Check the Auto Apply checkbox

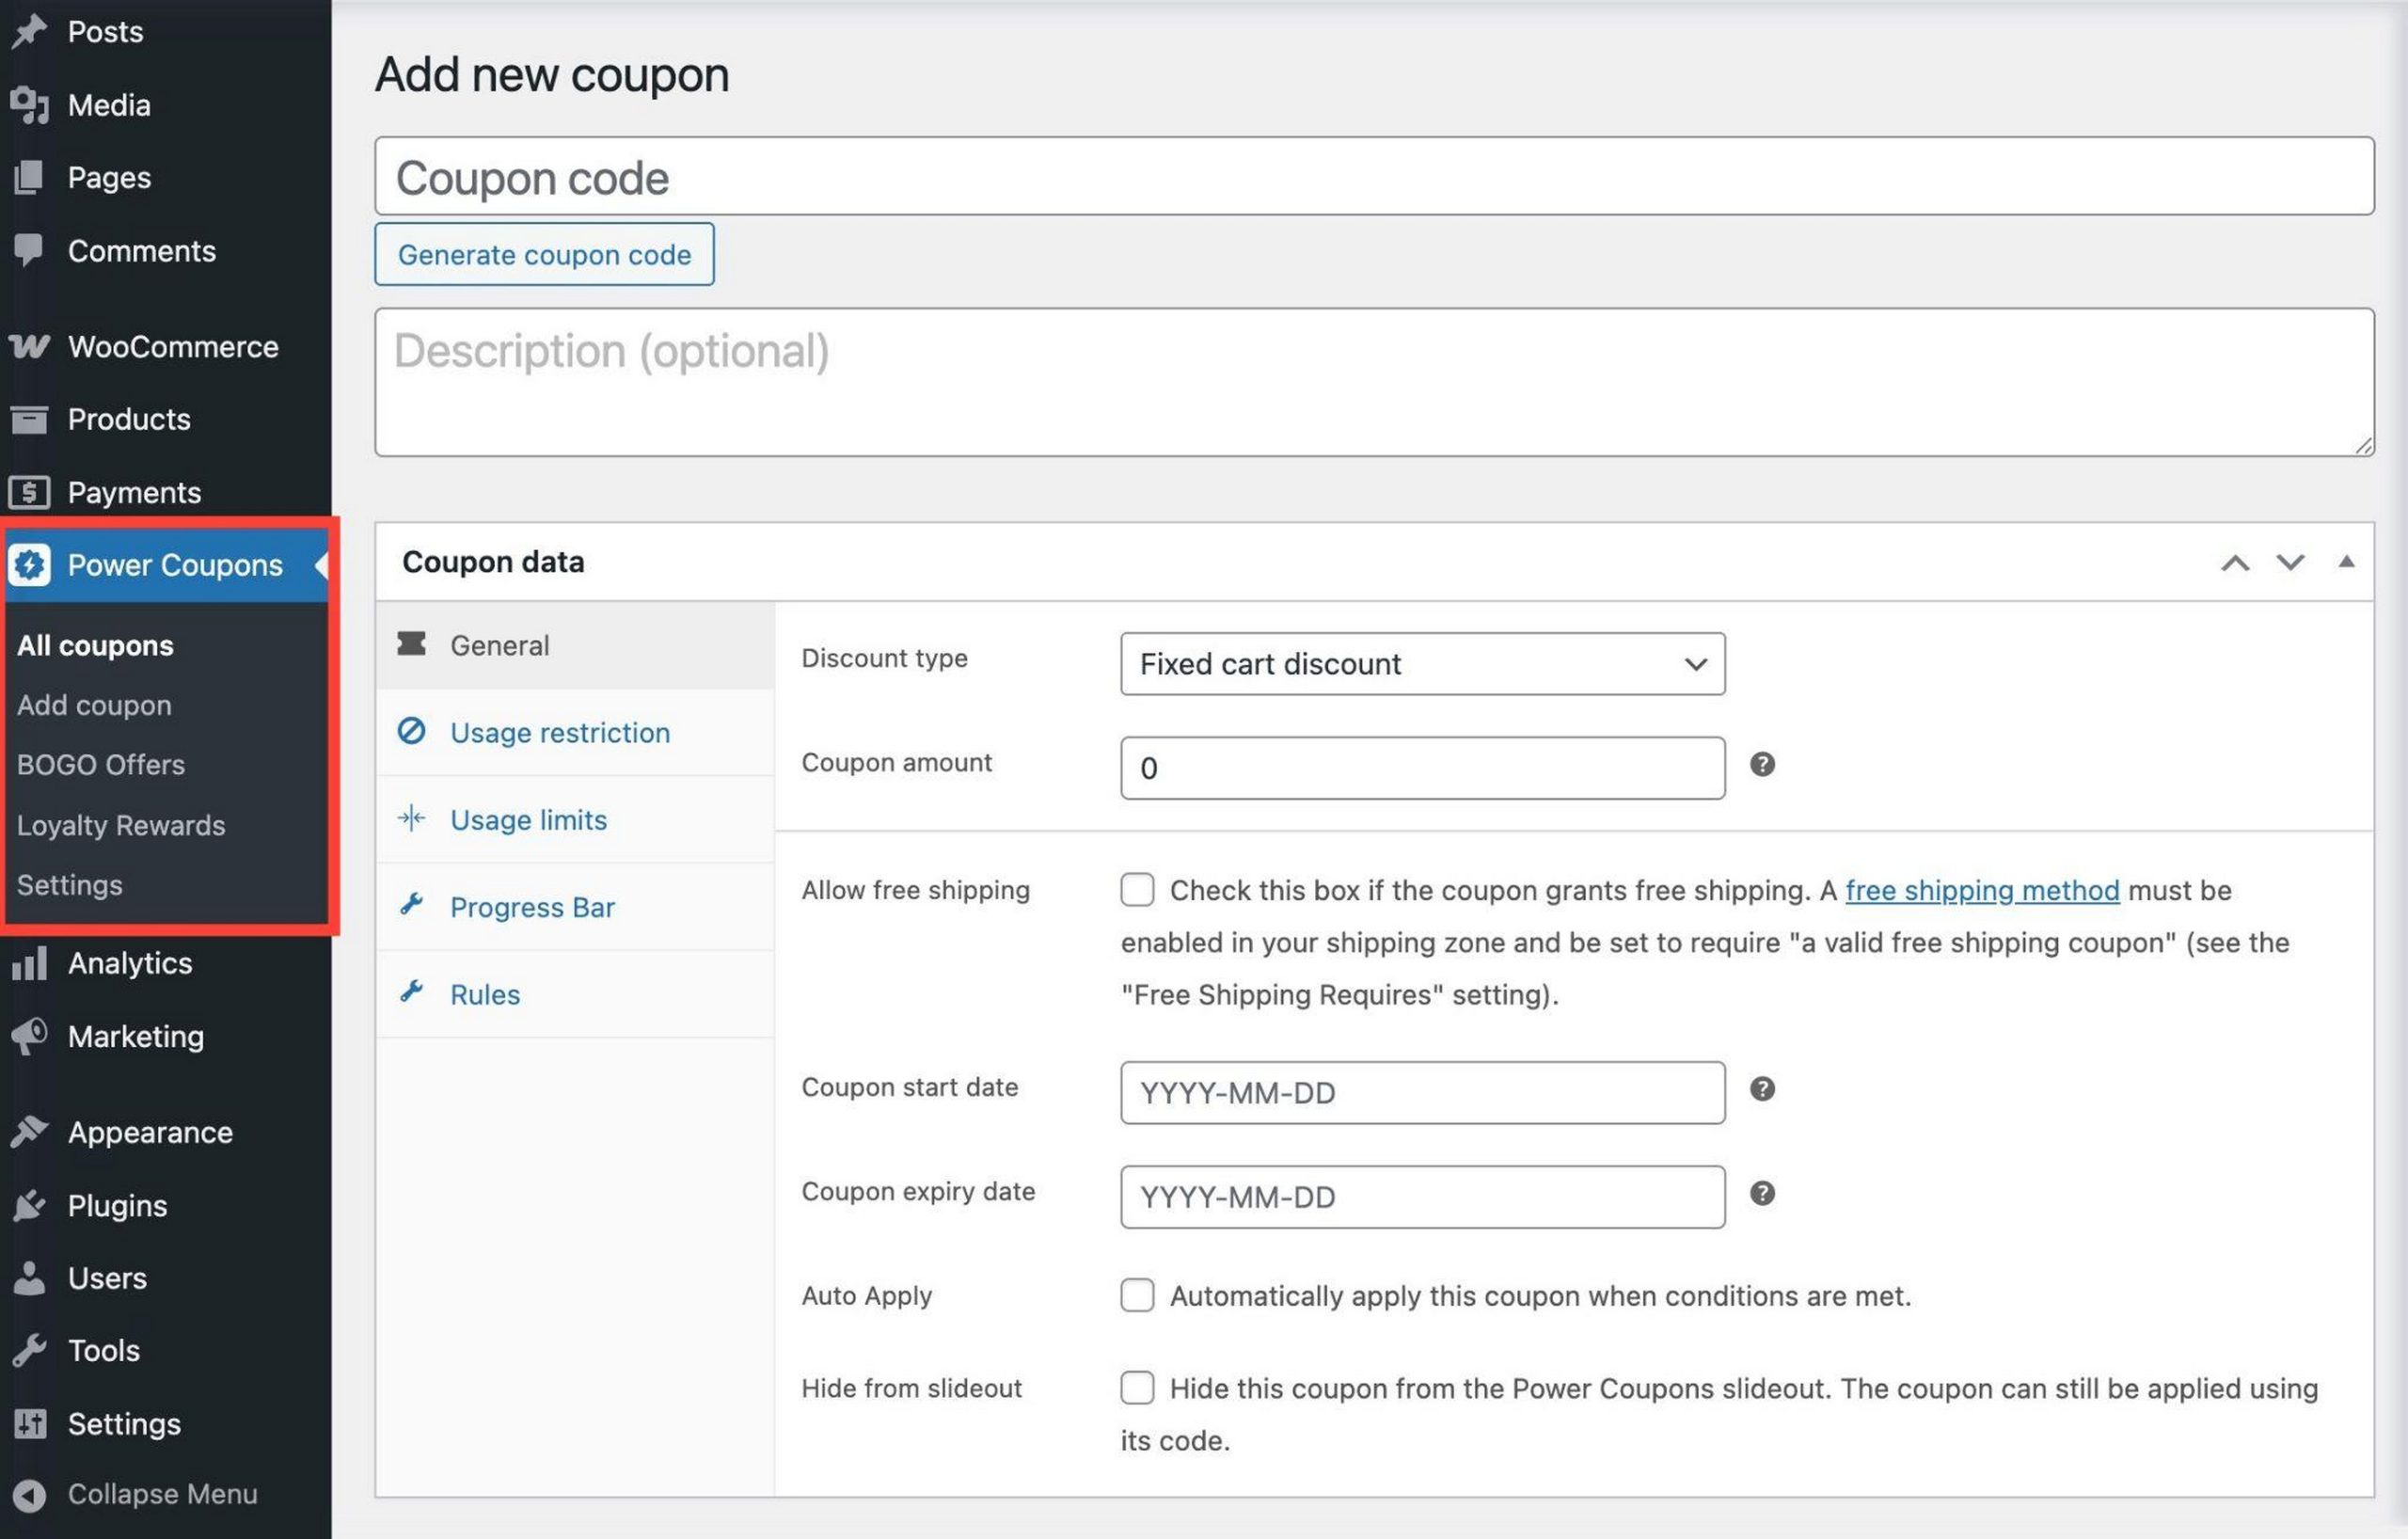(x=1137, y=1295)
